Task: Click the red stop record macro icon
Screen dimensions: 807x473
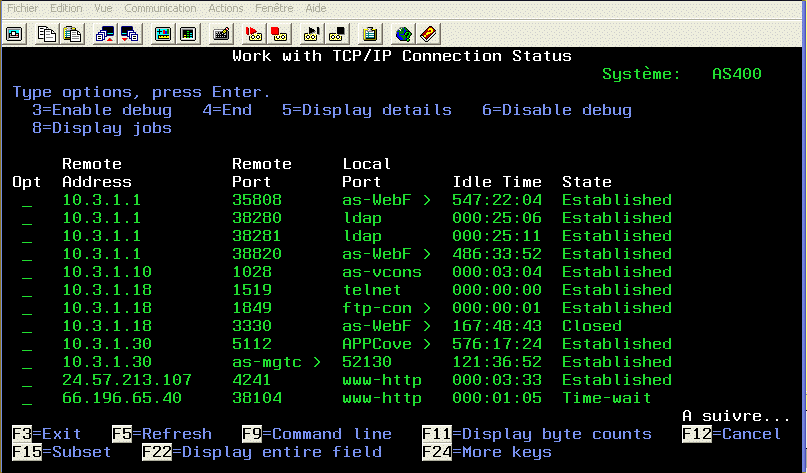Action: click(x=281, y=34)
